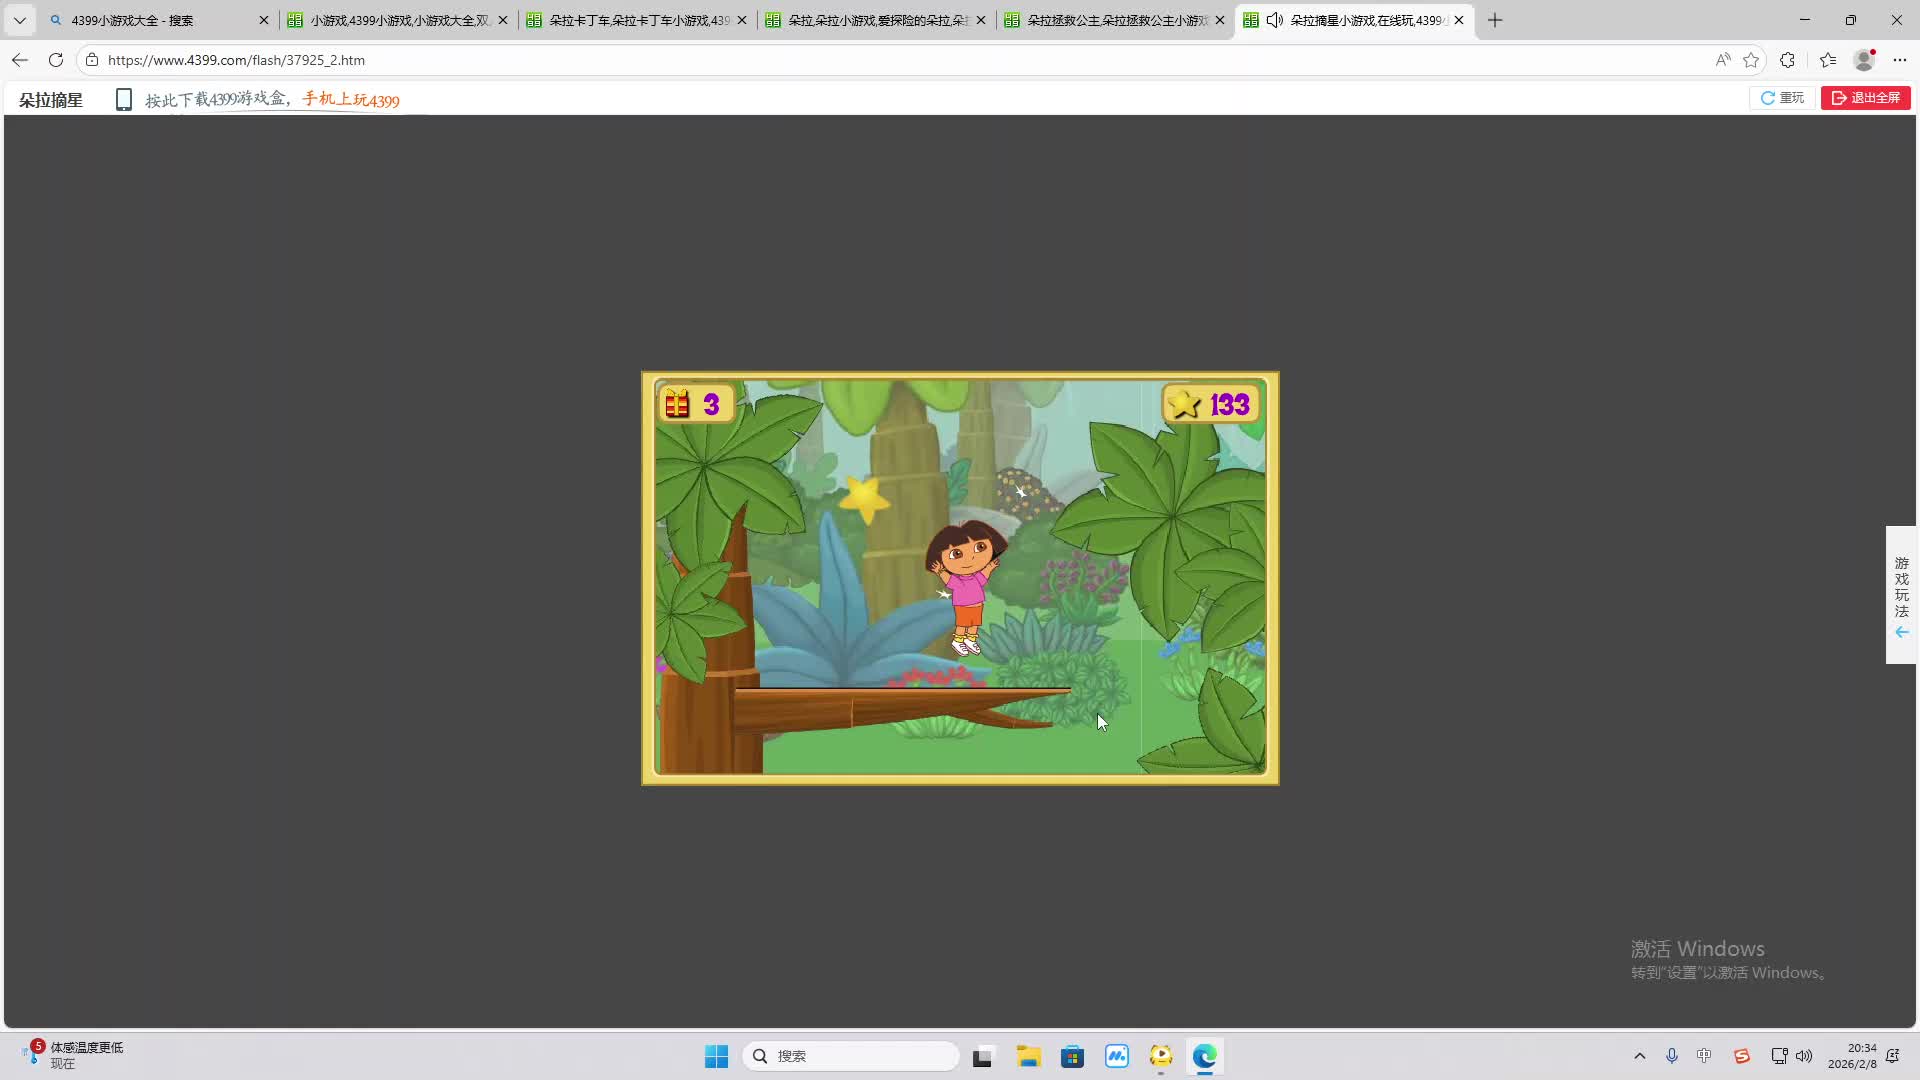Toggle Chinese input mode indicator
The height and width of the screenshot is (1080, 1920).
tap(1704, 1056)
